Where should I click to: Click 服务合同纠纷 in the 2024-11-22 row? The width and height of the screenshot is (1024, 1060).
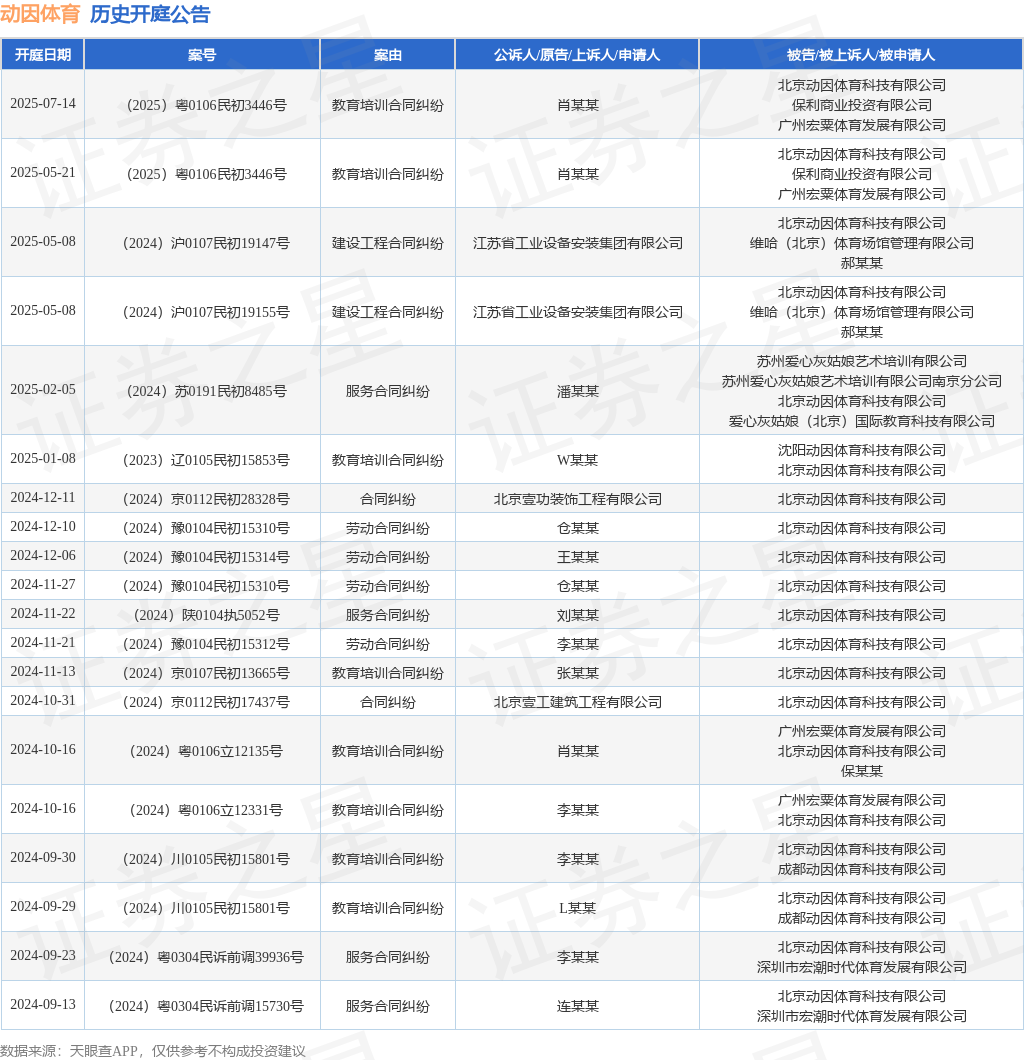[x=387, y=615]
